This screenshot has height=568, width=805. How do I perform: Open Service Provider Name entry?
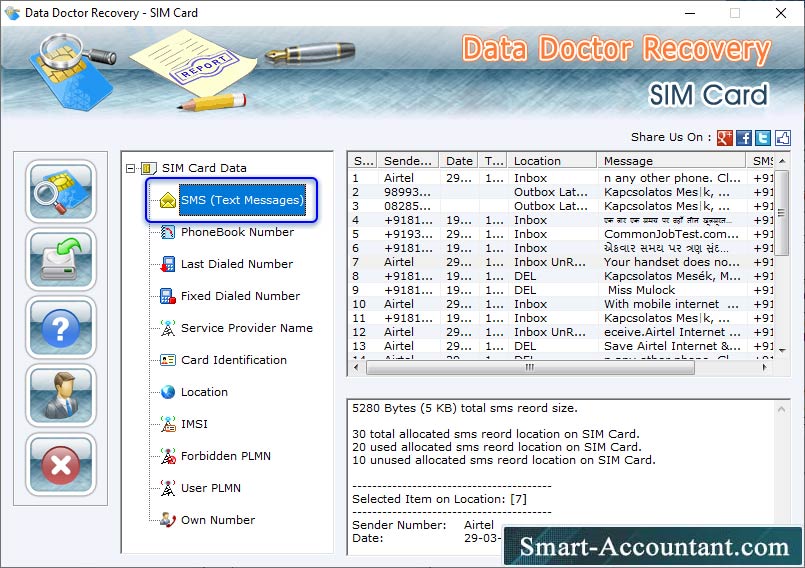pos(246,328)
